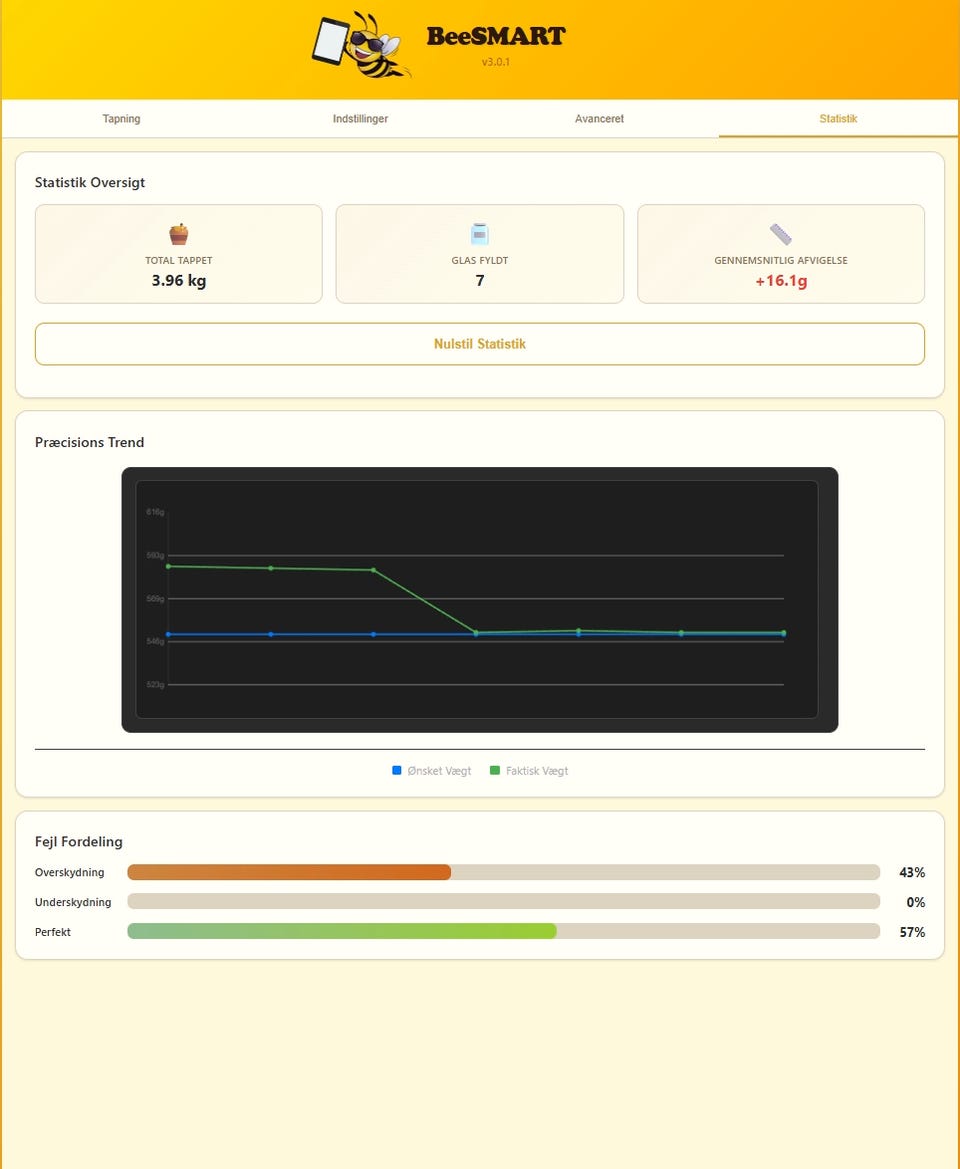This screenshot has height=1169, width=960.
Task: Click the Ønsket Vægt legend label
Action: pyautogui.click(x=439, y=771)
